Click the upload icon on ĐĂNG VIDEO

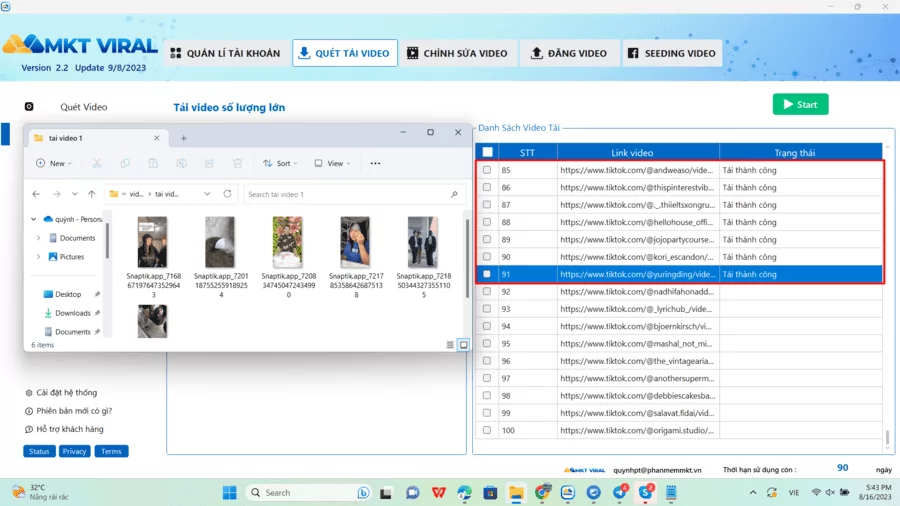pos(537,53)
